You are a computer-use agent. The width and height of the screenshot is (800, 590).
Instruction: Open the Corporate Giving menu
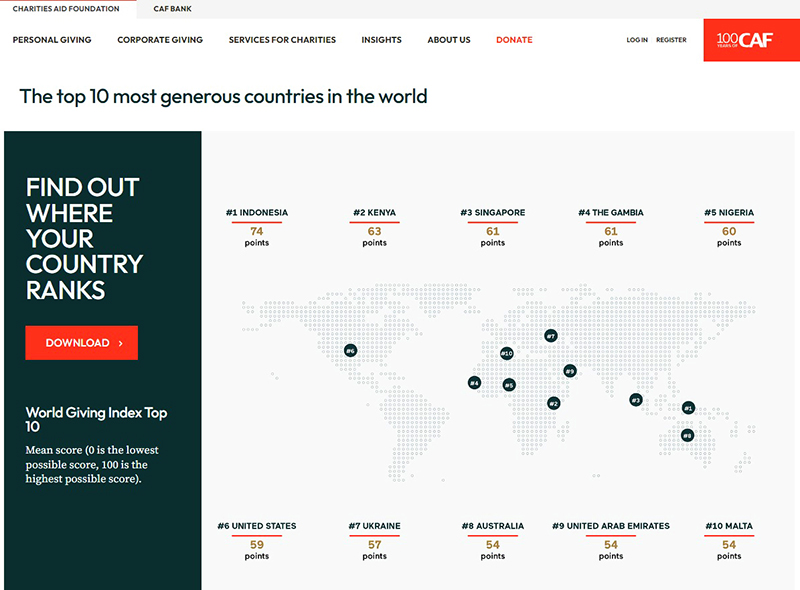pos(160,40)
